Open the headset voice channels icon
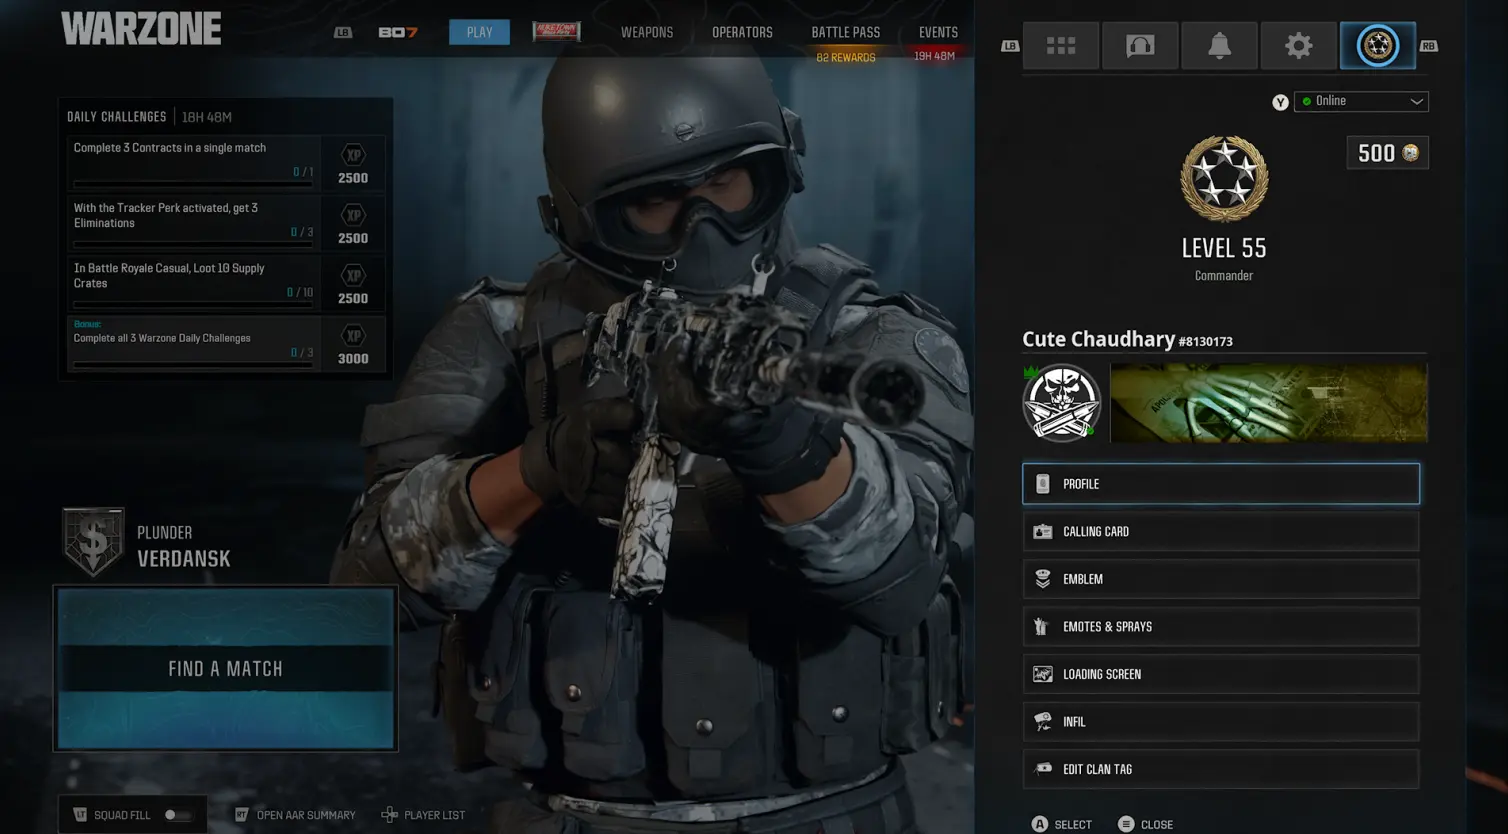This screenshot has width=1508, height=834. pos(1140,46)
